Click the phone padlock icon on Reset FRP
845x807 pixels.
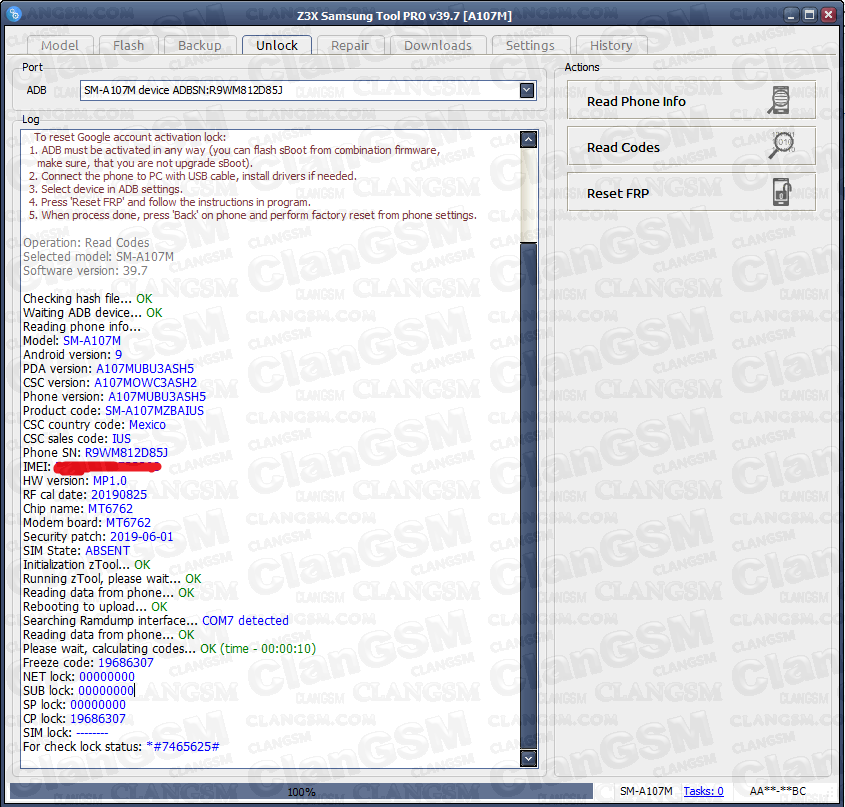(x=781, y=192)
